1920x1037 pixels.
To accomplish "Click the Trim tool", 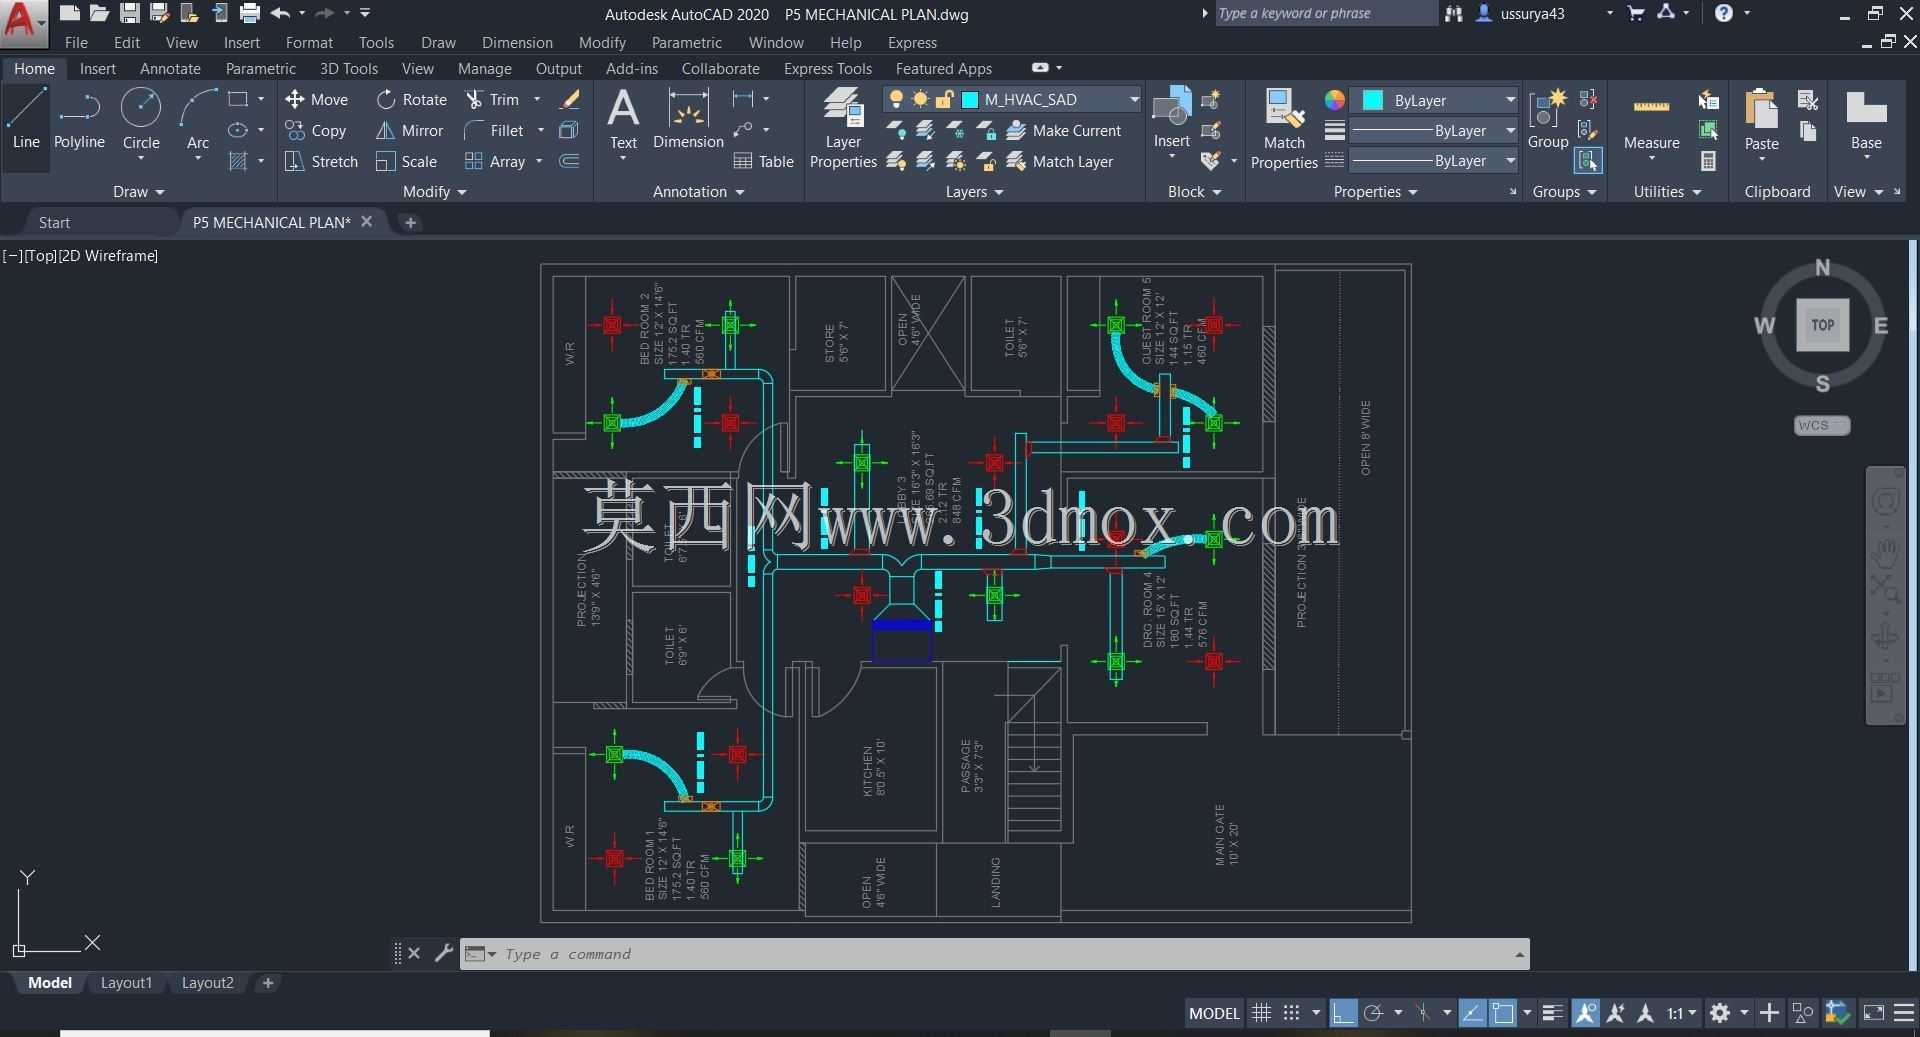I will click(492, 99).
